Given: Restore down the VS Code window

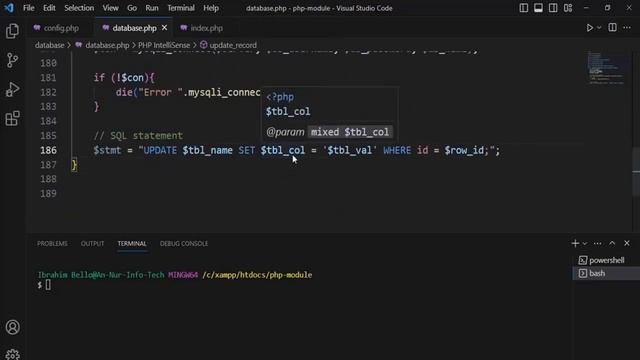Looking at the screenshot, I should coord(607,8).
